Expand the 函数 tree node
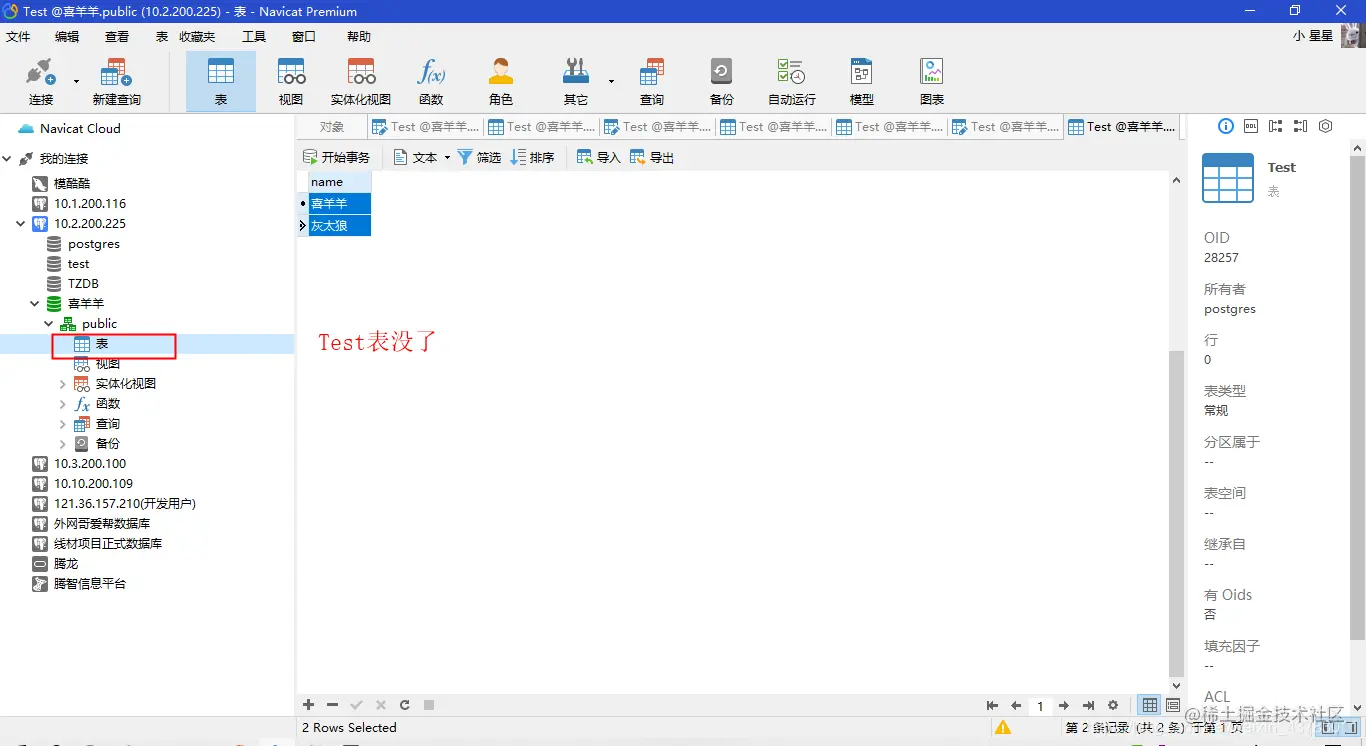Image resolution: width=1366 pixels, height=746 pixels. [x=63, y=403]
